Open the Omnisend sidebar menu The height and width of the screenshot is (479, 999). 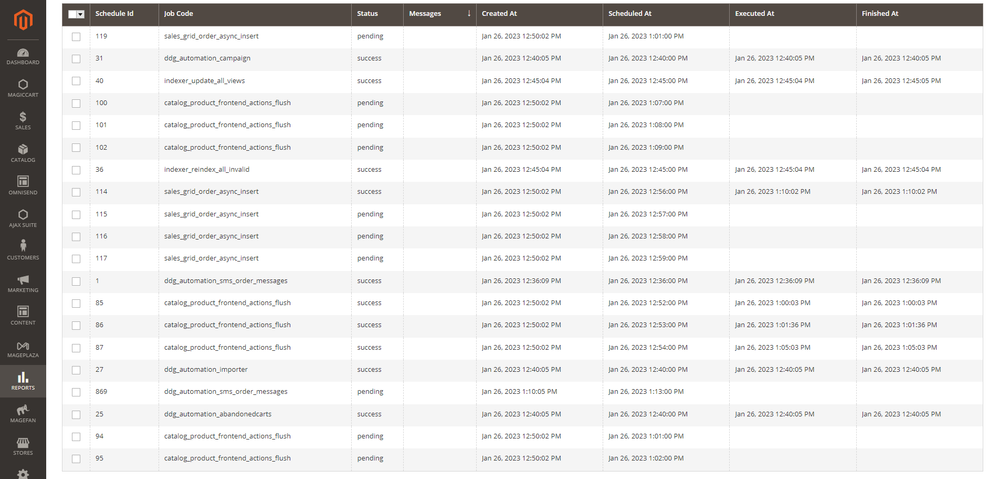[x=23, y=186]
